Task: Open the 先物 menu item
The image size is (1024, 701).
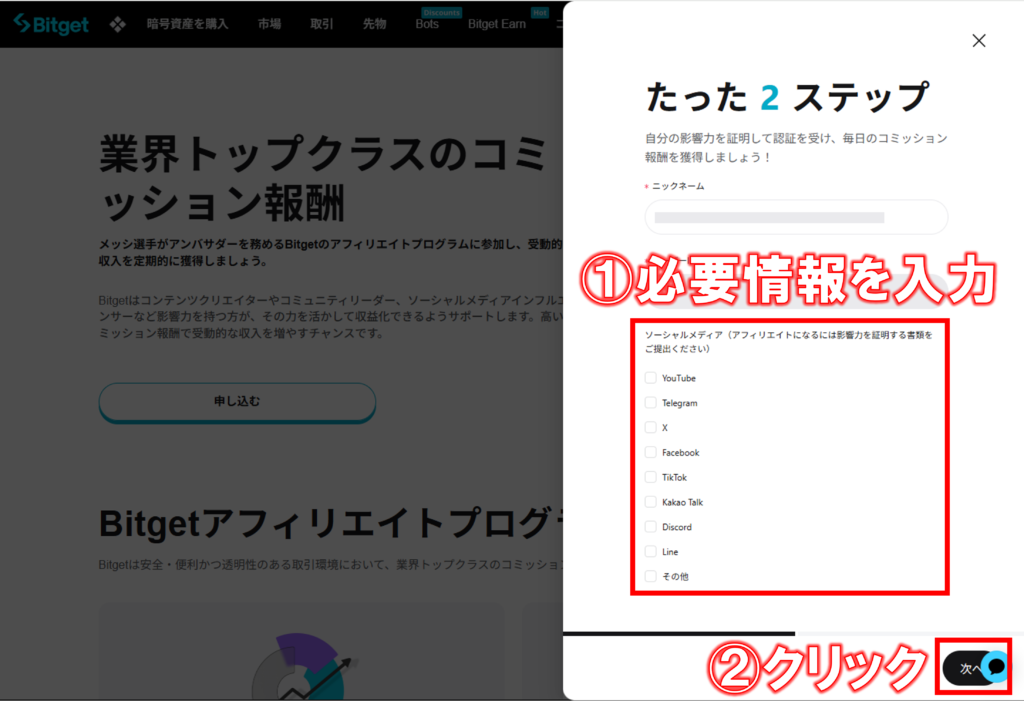Action: coord(374,24)
